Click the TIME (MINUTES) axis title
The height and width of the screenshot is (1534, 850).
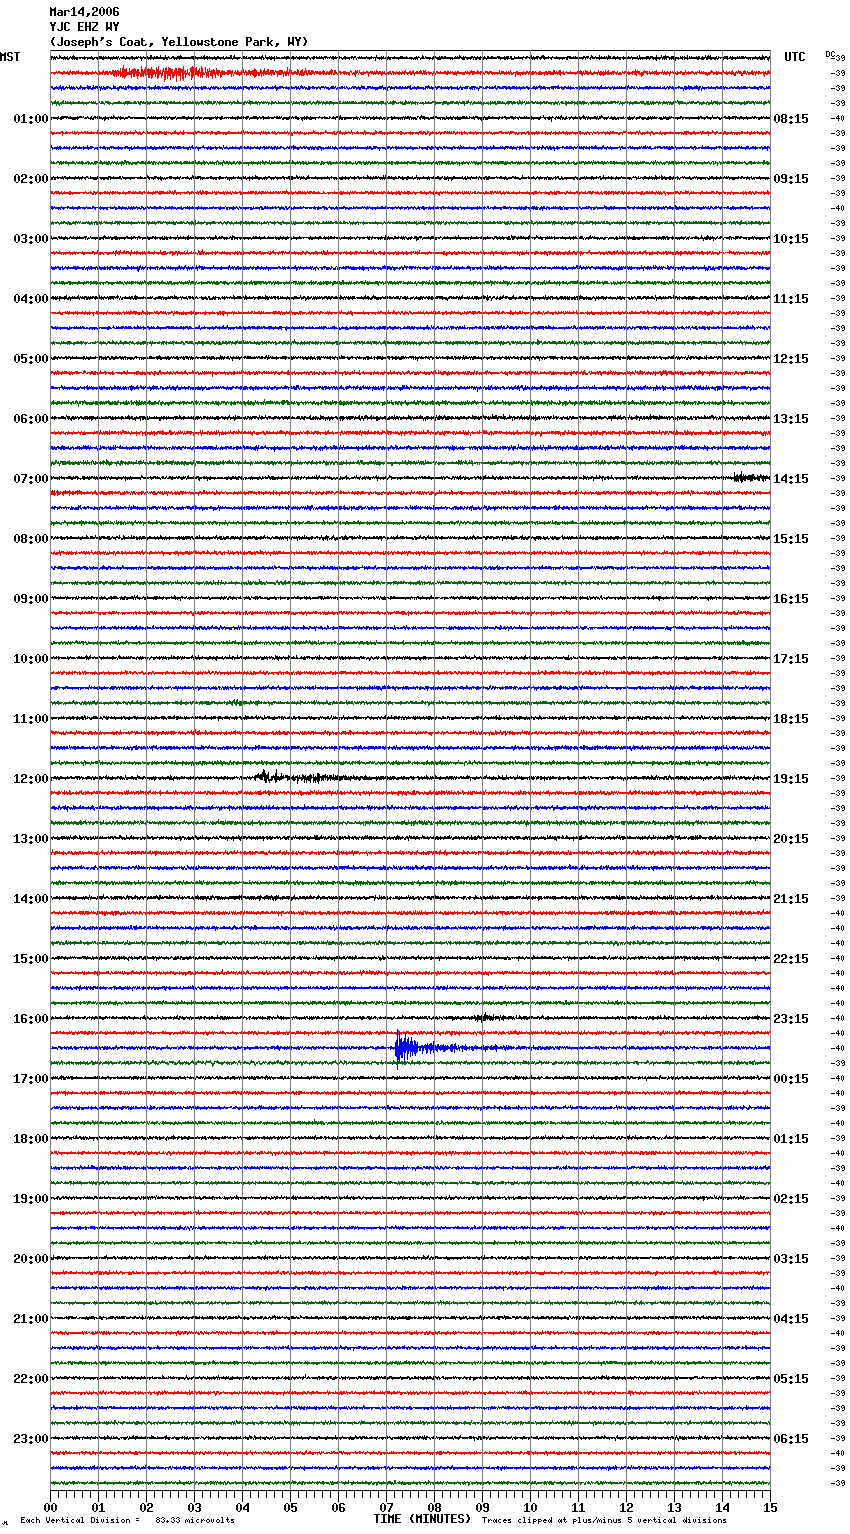pyautogui.click(x=422, y=1519)
